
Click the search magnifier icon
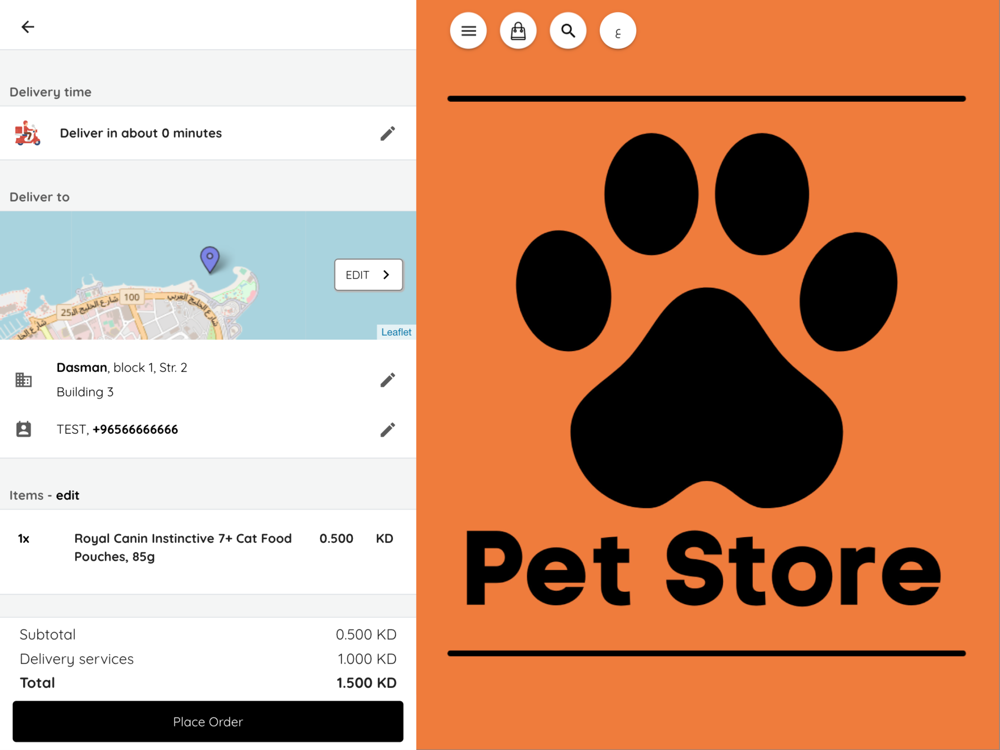click(x=568, y=31)
